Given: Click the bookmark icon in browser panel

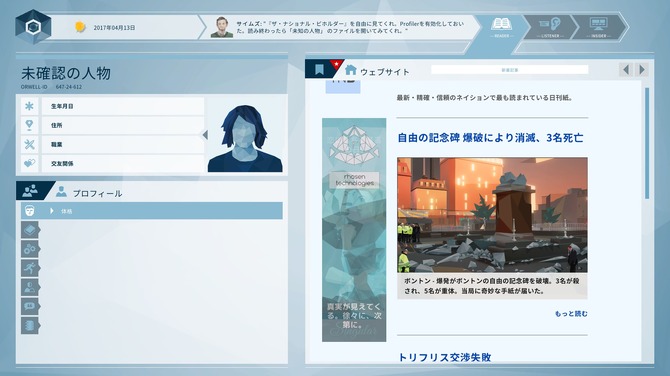Looking at the screenshot, I should [319, 69].
